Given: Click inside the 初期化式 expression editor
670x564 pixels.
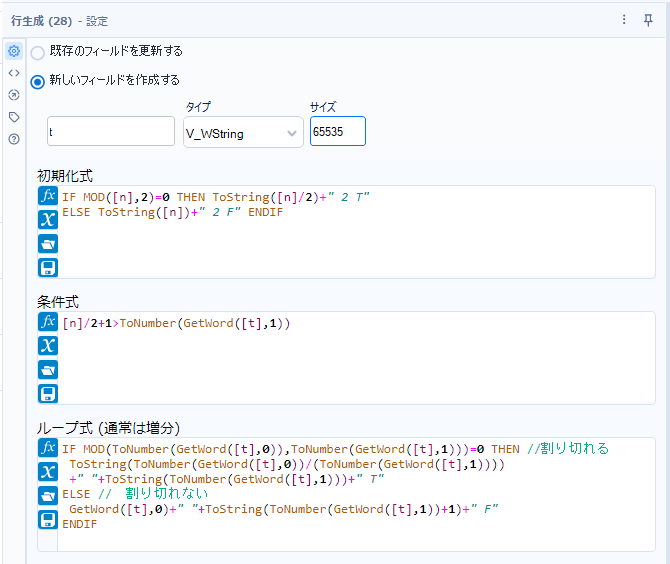Looking at the screenshot, I should tap(350, 240).
